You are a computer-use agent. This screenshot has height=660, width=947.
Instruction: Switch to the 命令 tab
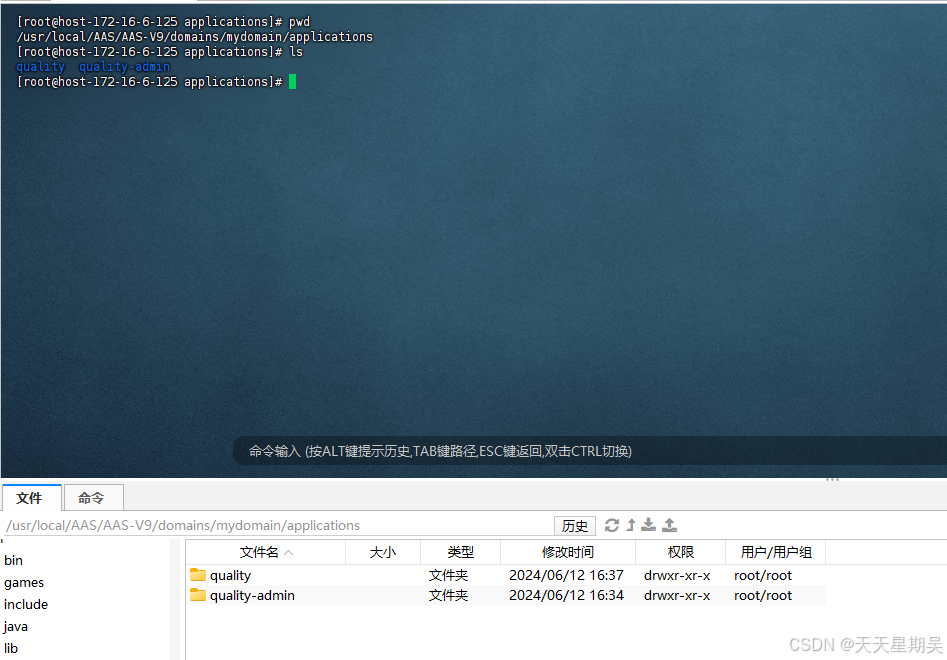click(x=93, y=497)
